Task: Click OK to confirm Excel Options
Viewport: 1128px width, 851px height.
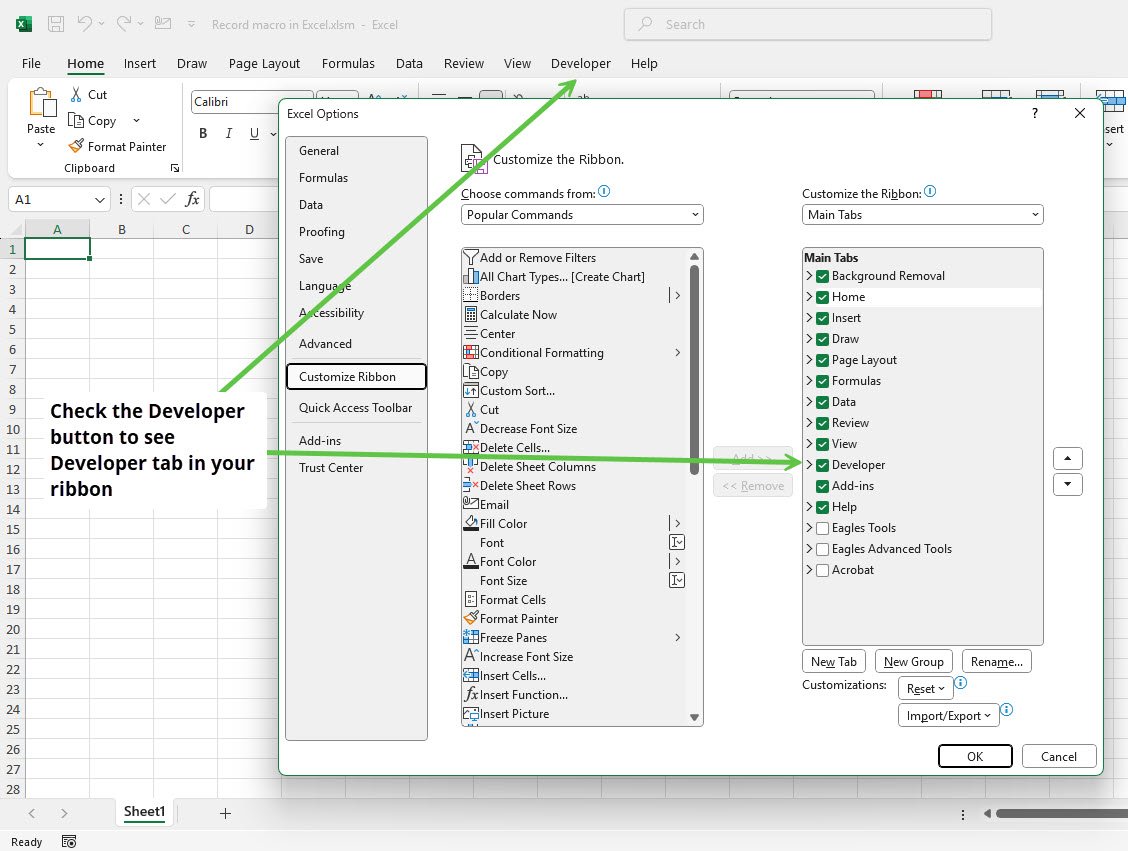Action: (975, 756)
